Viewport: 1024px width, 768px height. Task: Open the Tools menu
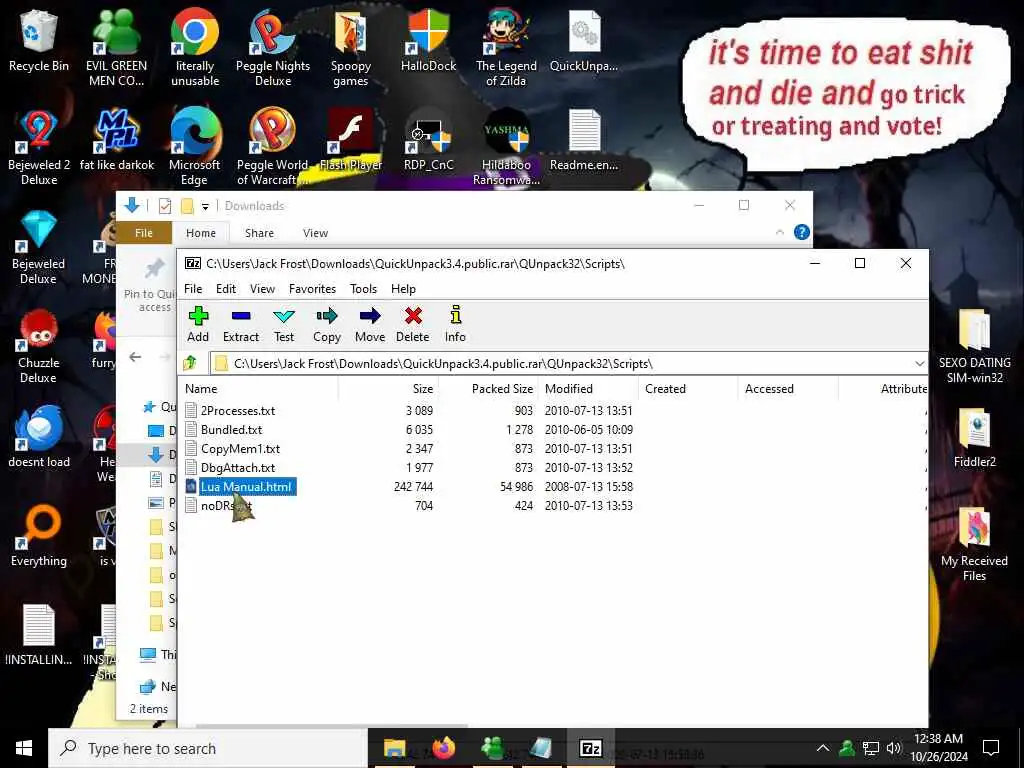click(363, 289)
